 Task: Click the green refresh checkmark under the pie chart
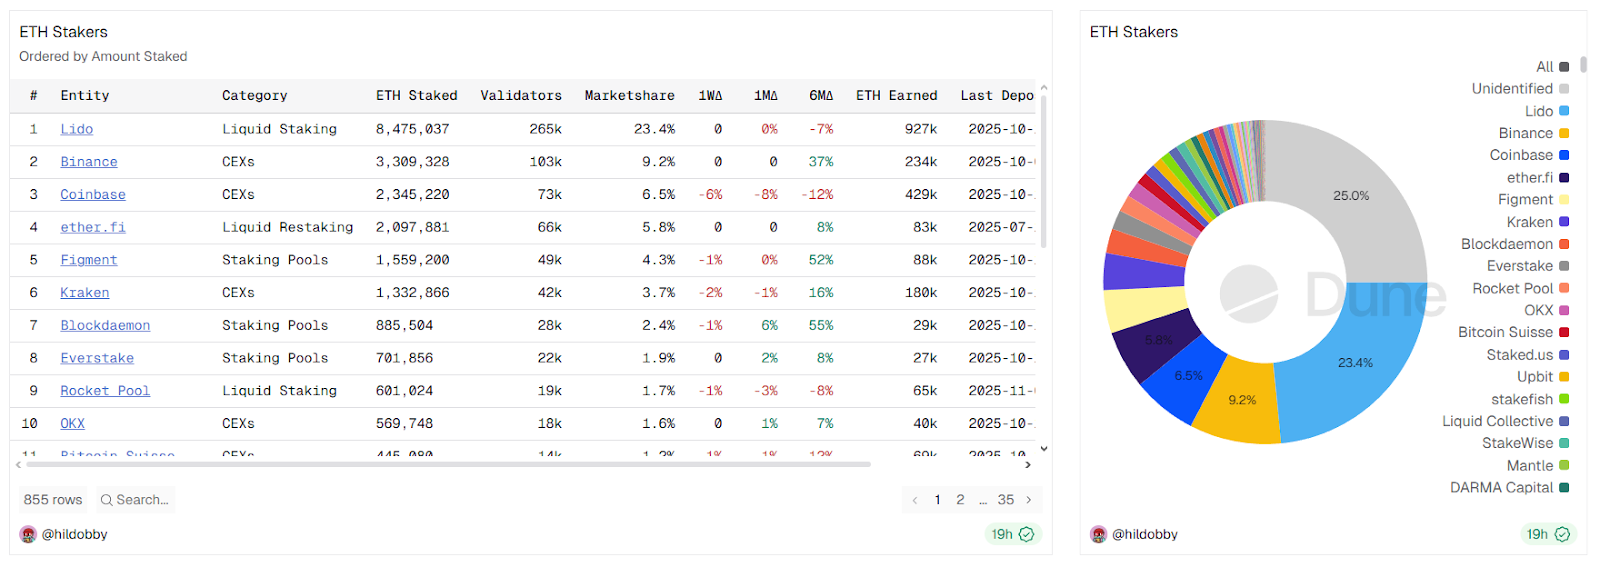point(1562,534)
